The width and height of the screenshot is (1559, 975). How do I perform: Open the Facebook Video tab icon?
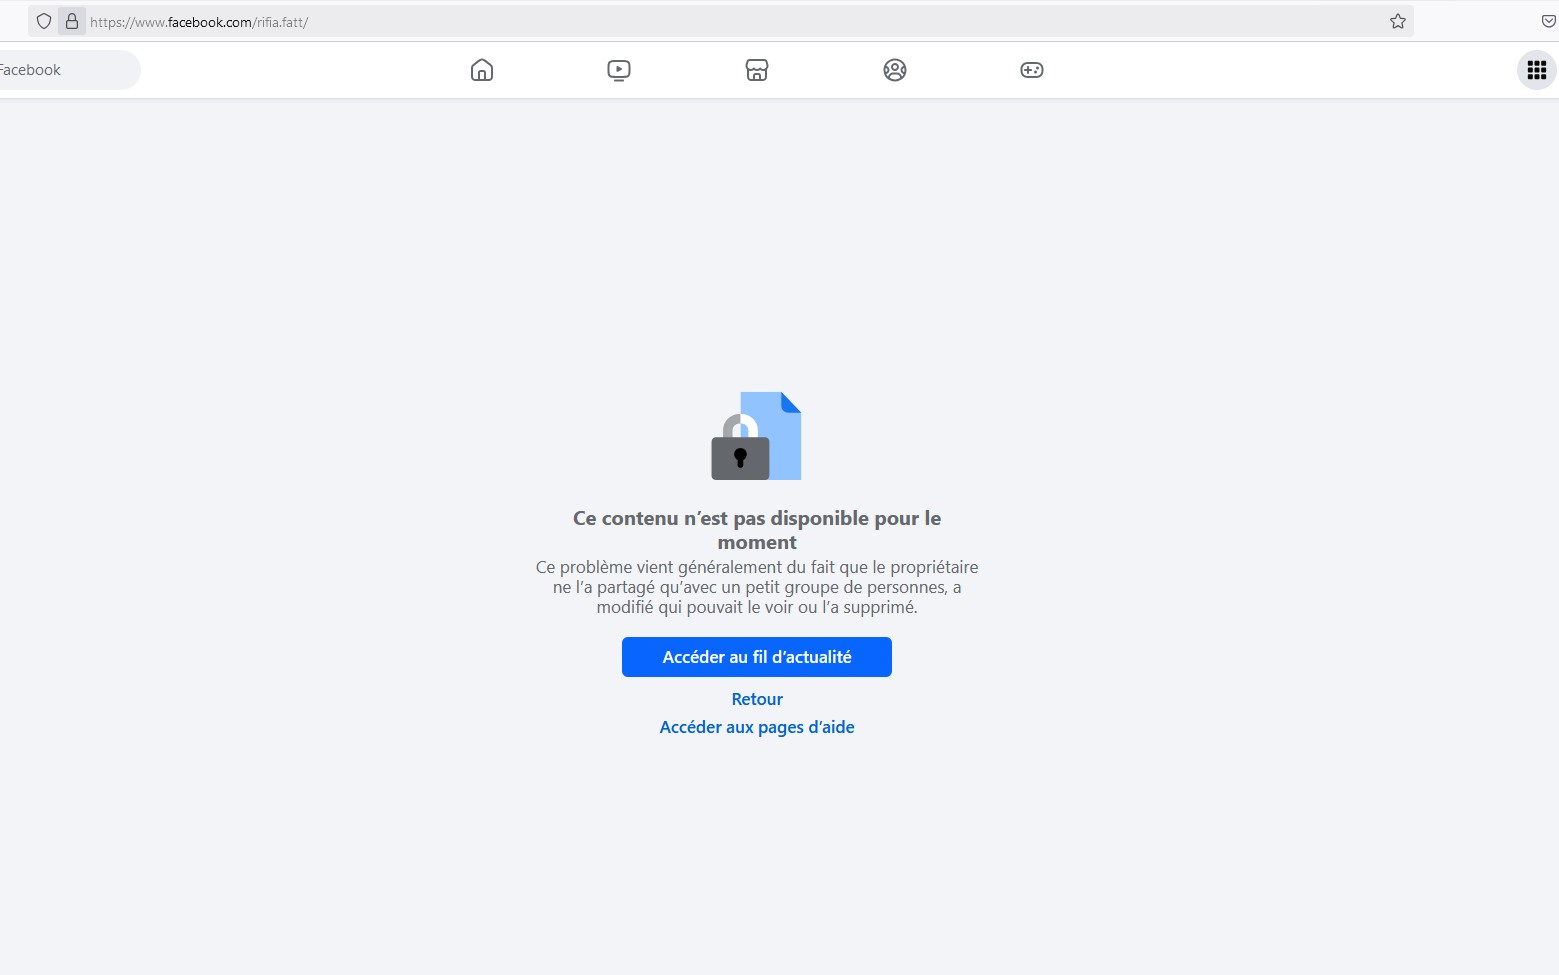[x=619, y=70]
